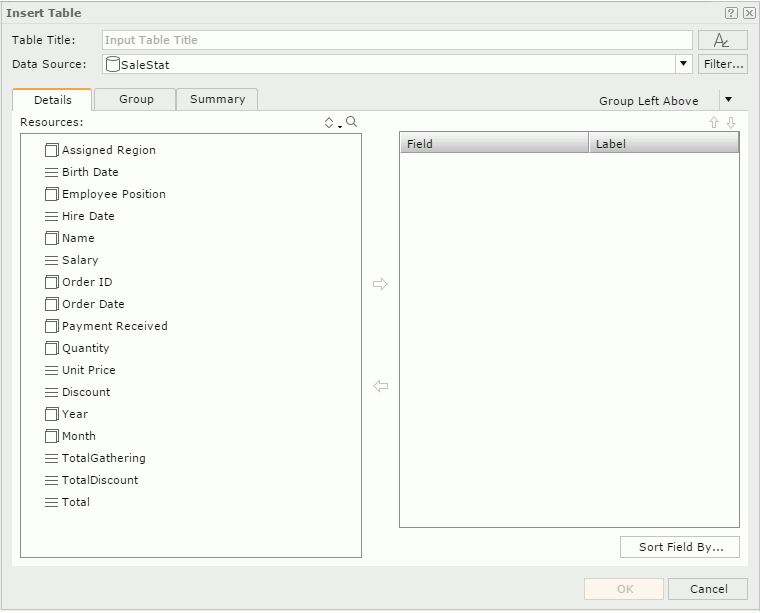Open the Details tab
Viewport: 760px width, 613px height.
point(52,100)
